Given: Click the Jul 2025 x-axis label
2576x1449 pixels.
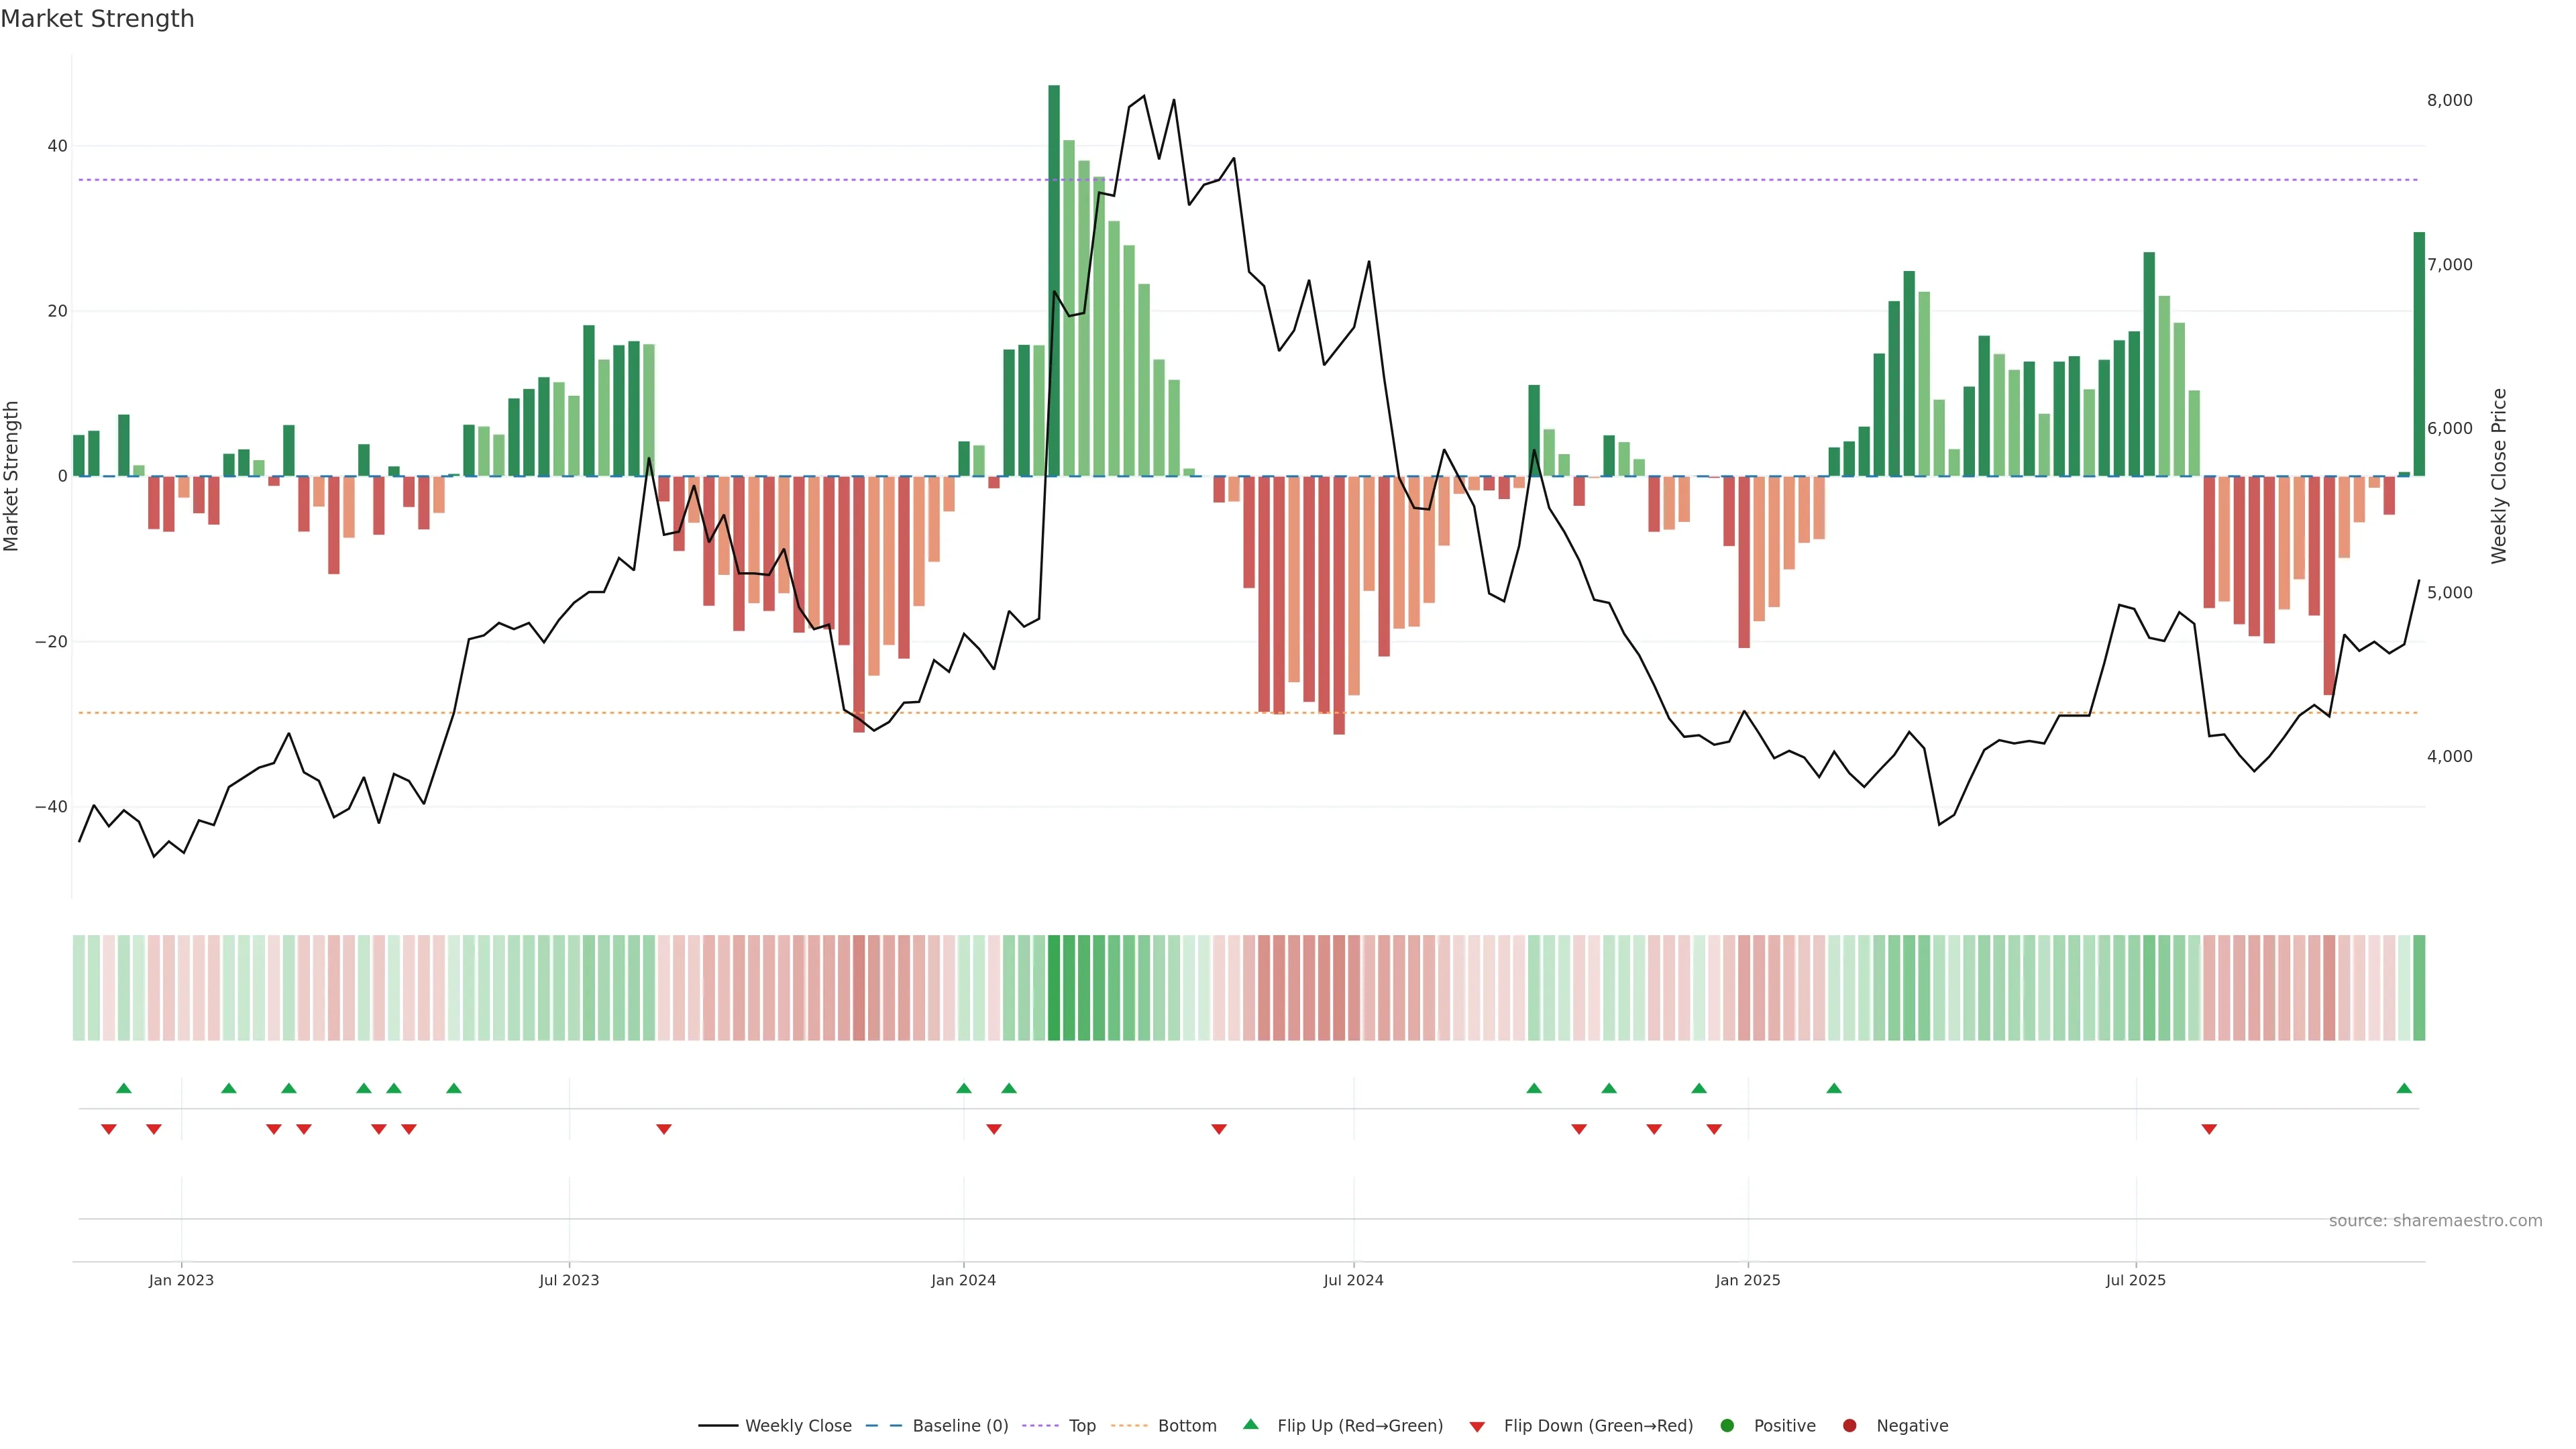Looking at the screenshot, I should tap(2135, 1280).
